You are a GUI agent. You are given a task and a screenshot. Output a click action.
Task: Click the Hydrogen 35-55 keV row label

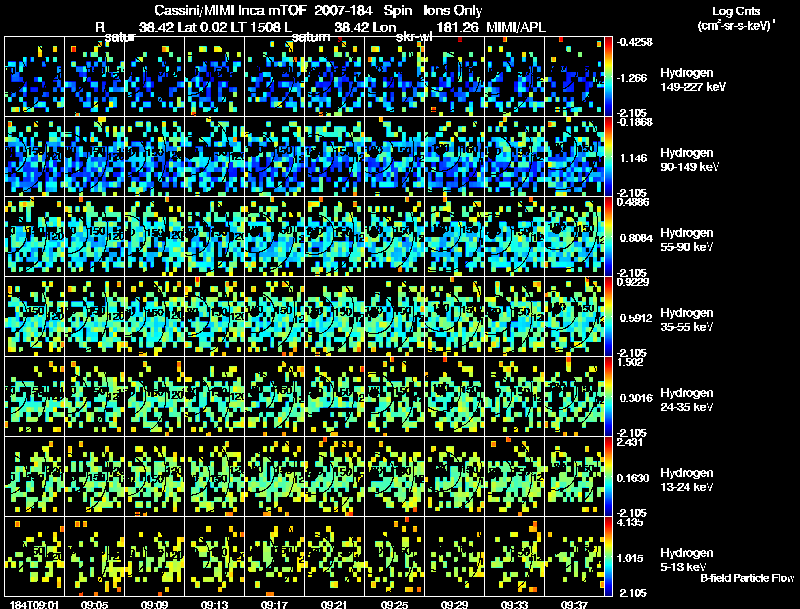[687, 320]
